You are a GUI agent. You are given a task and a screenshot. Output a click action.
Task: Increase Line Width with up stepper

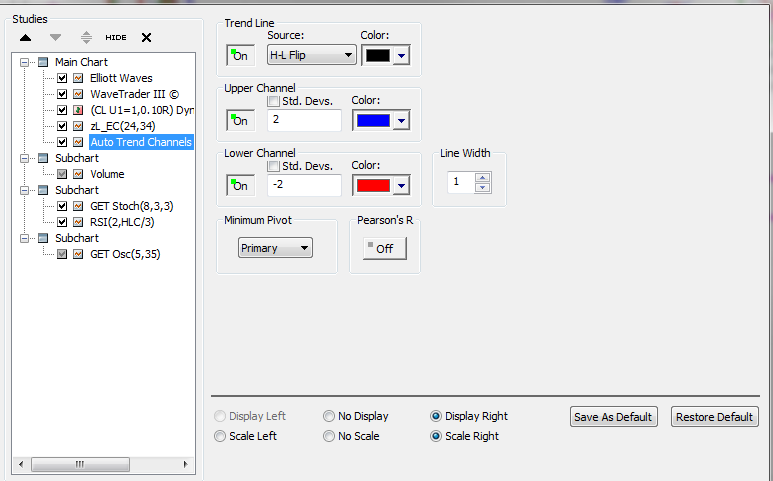pos(483,177)
